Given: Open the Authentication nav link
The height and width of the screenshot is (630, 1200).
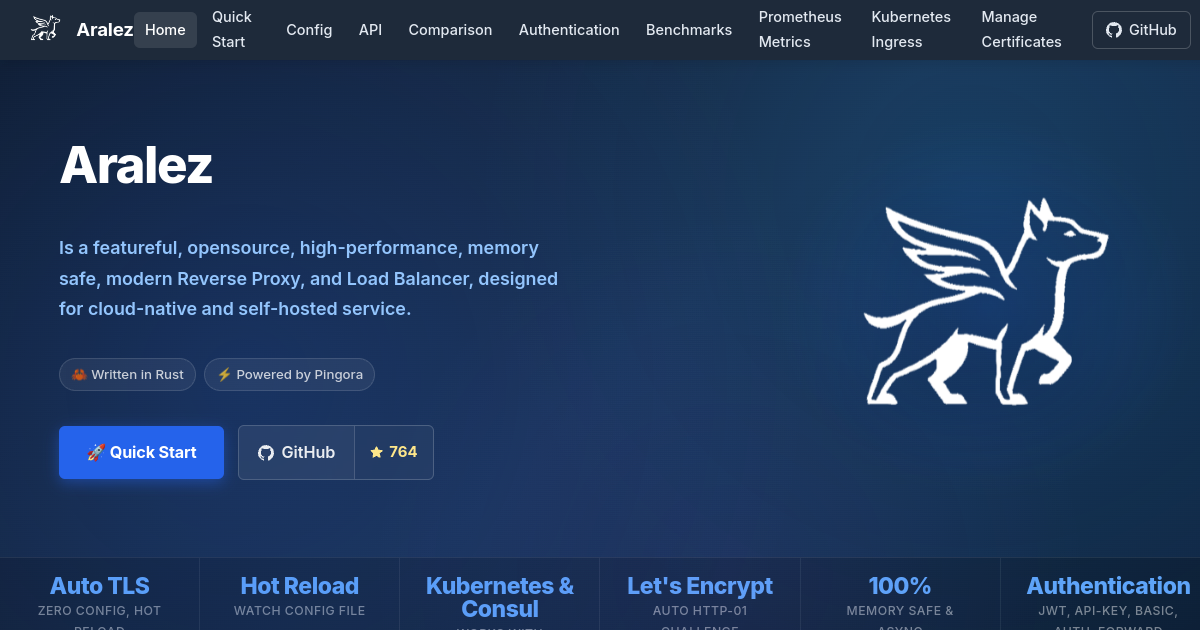Looking at the screenshot, I should pyautogui.click(x=569, y=30).
